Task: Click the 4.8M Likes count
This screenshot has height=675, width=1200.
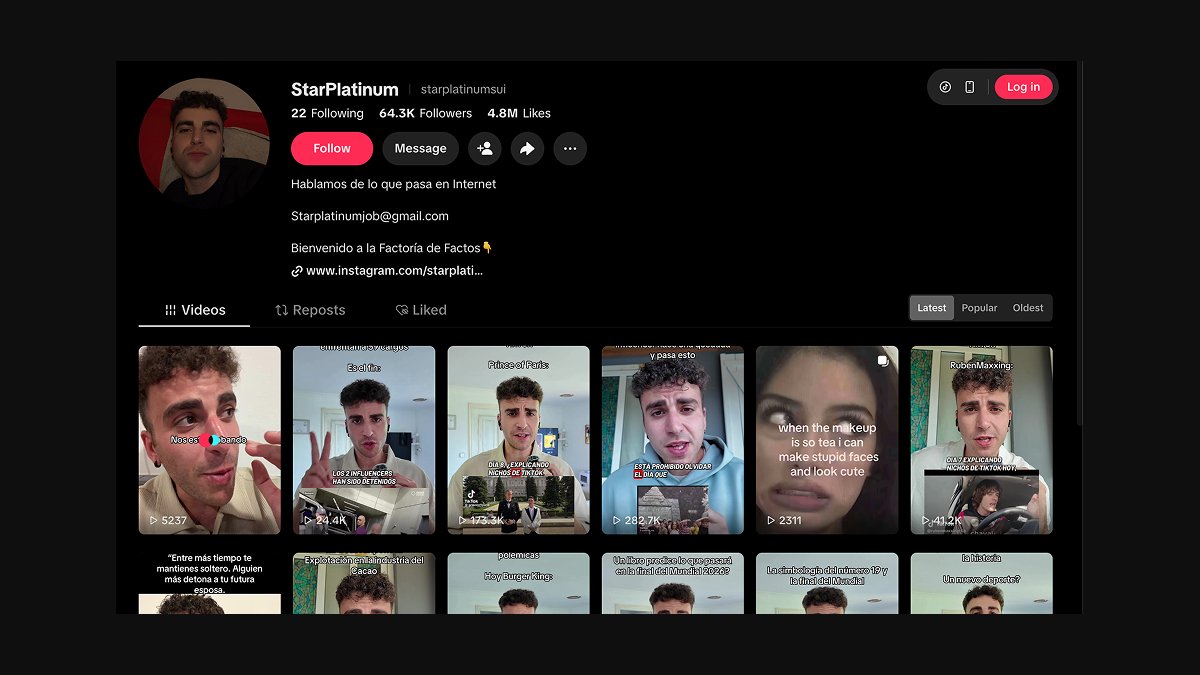Action: tap(519, 113)
